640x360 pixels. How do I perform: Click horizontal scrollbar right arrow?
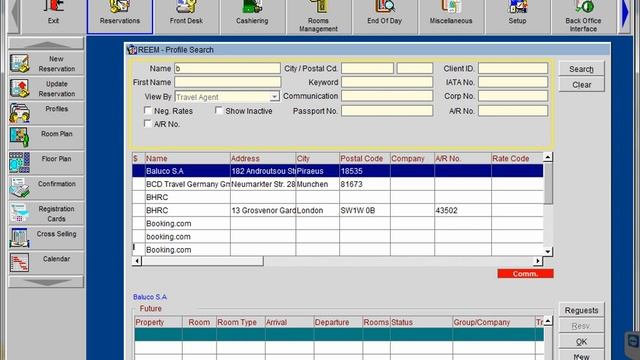tap(538, 261)
